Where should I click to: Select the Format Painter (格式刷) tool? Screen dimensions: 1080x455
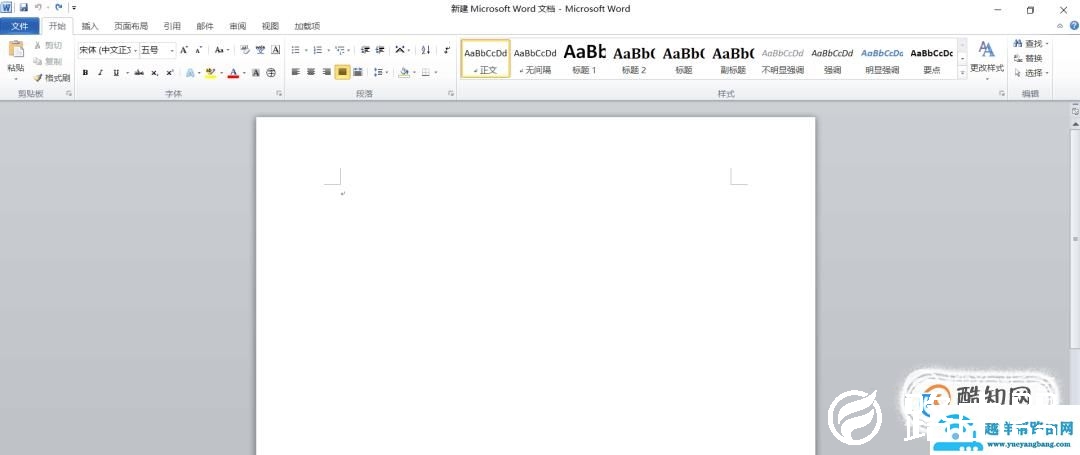[51, 77]
